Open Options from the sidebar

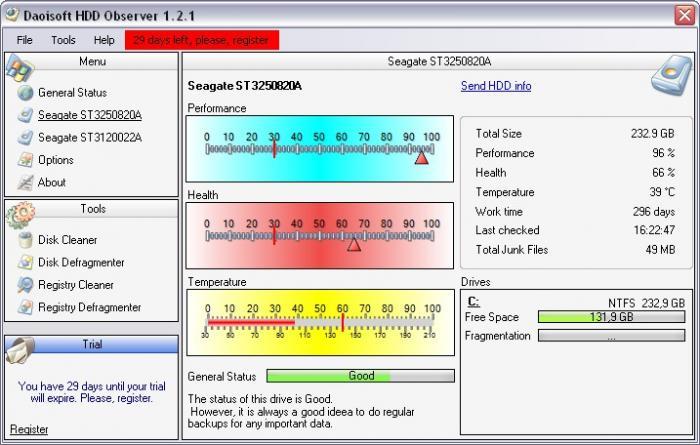pos(56,160)
